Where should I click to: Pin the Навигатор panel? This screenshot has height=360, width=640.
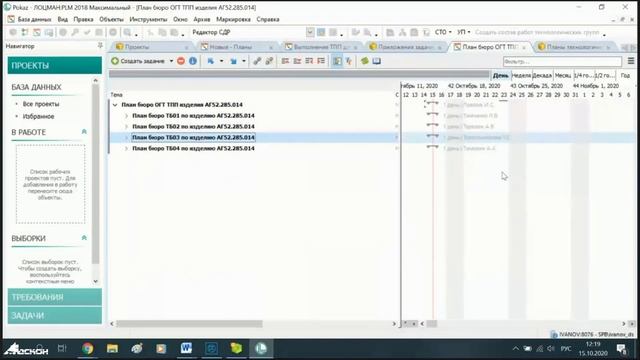pyautogui.click(x=100, y=46)
